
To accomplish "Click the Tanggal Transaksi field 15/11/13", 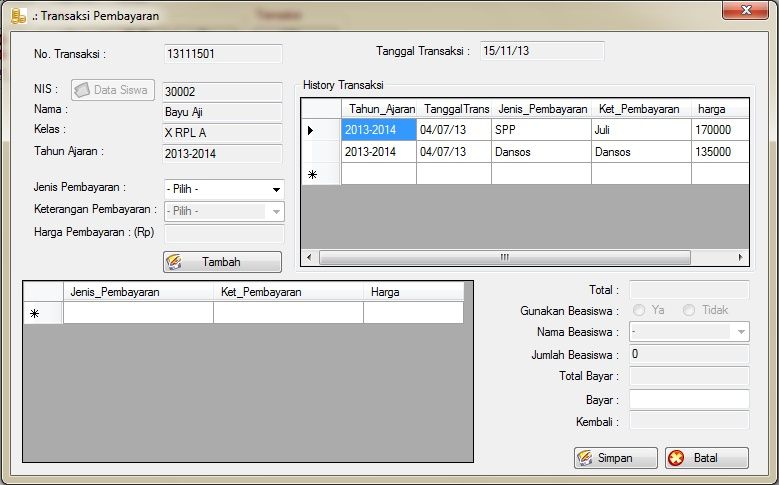I will 542,51.
